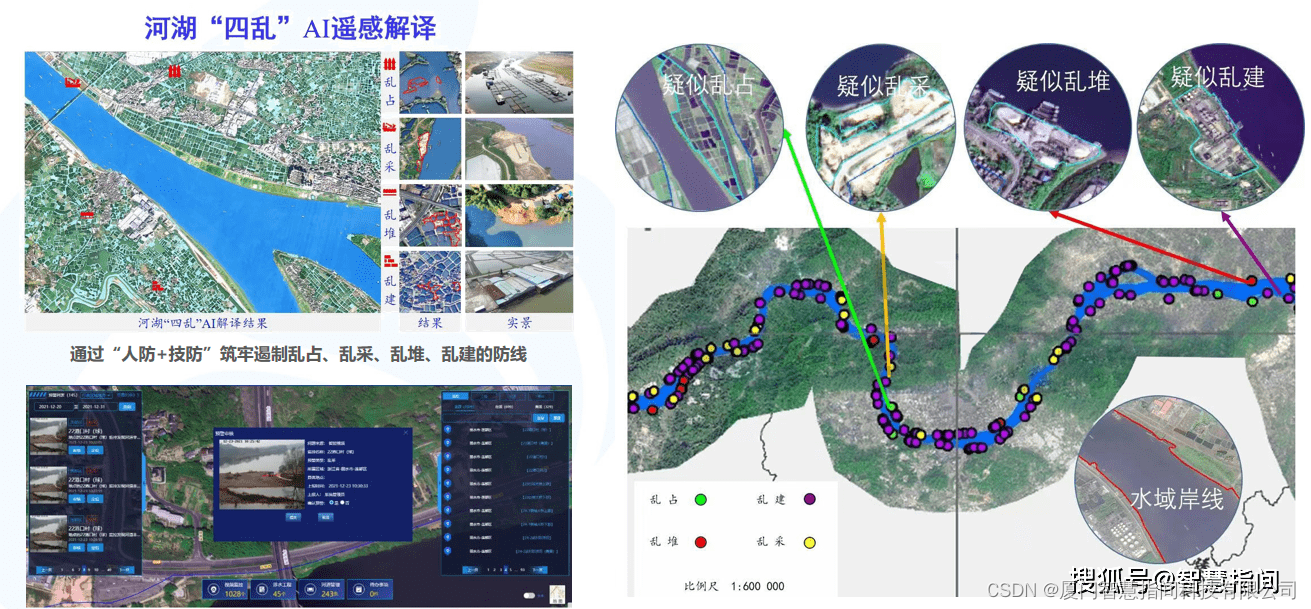The height and width of the screenshot is (609, 1311).
Task: Close the alert review dialog
Action: pos(406,432)
